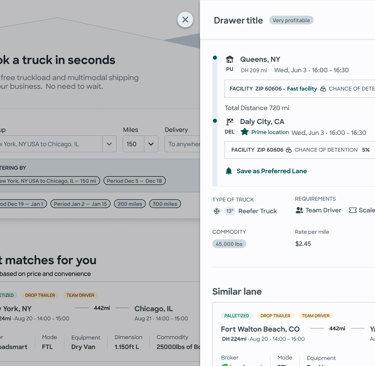Click the 45,000 lbs commodity tag
Screen dimensions: 375x366
click(229, 244)
